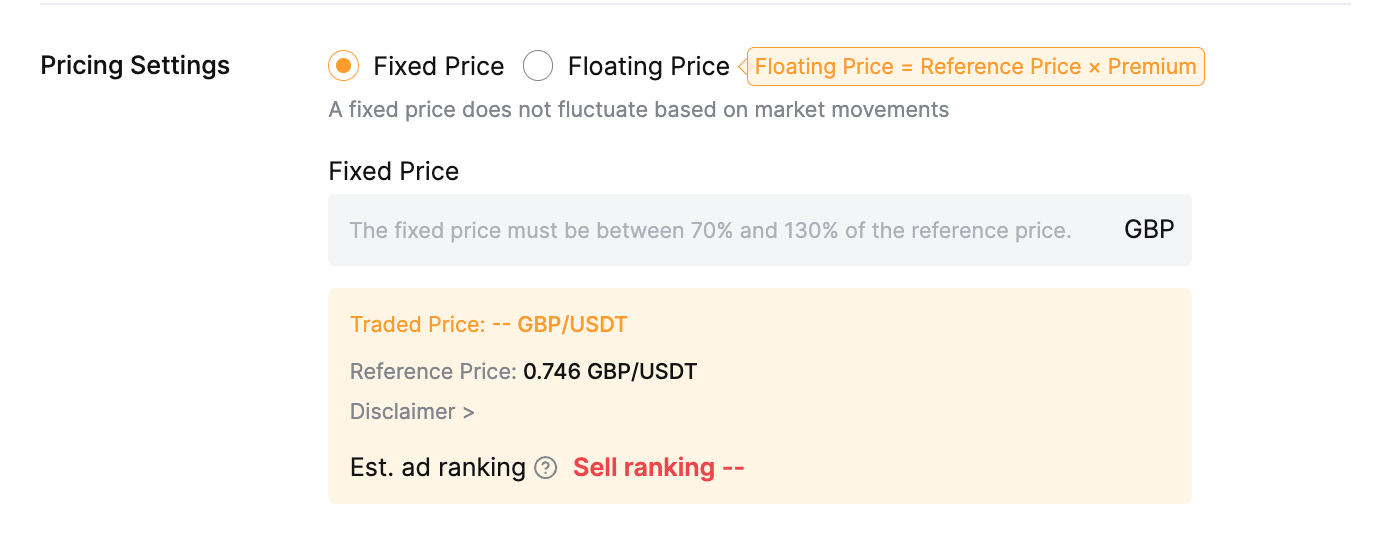This screenshot has height=546, width=1388.
Task: Select the Fixed Price radio button
Action: [x=343, y=66]
